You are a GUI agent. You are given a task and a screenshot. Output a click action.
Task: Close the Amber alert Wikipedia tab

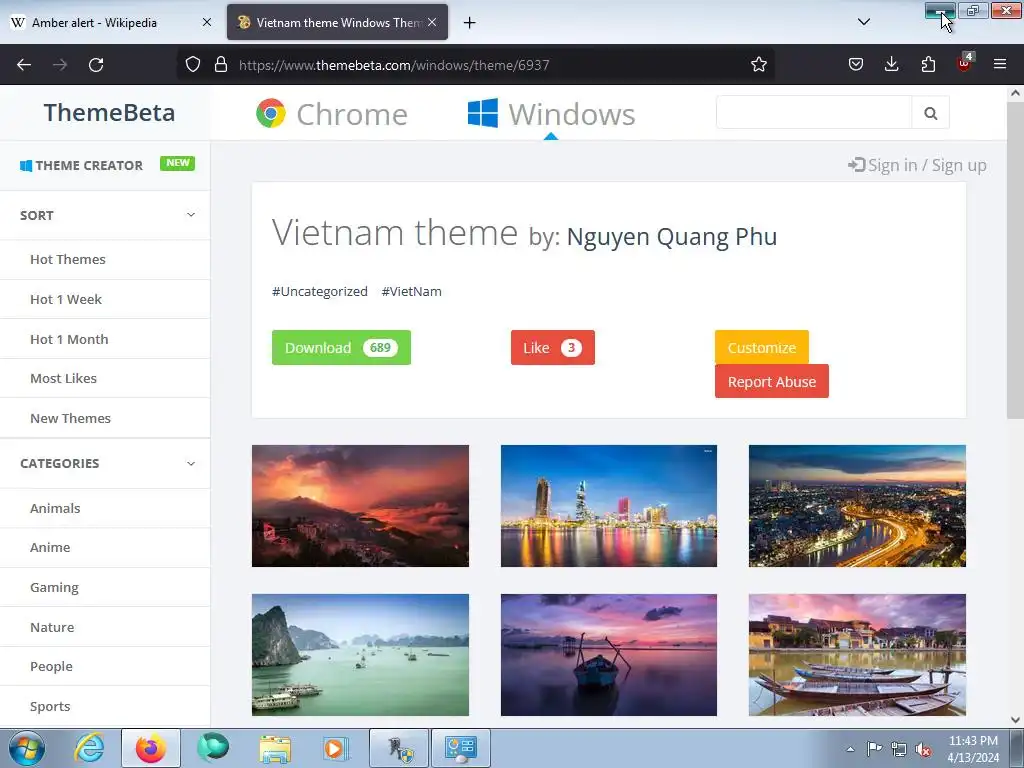(206, 22)
